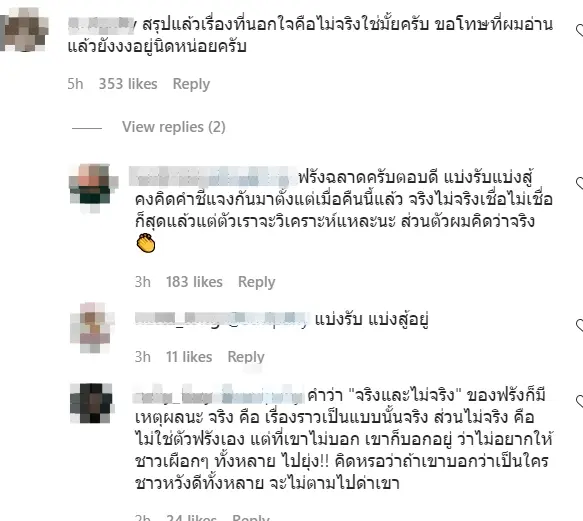The height and width of the screenshot is (521, 583).
Task: Reply to the comment with 353 likes
Action: point(191,84)
